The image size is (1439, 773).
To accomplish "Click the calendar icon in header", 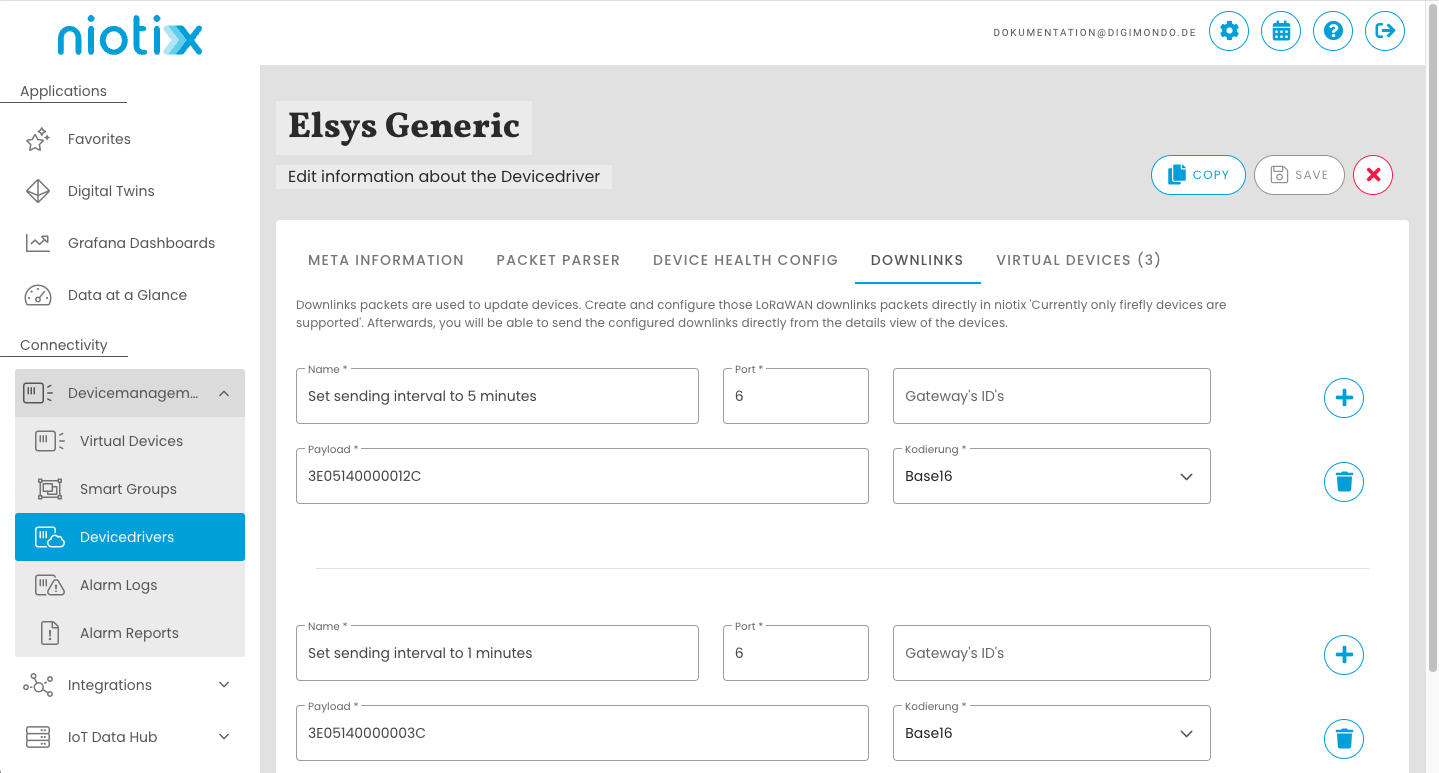I will pyautogui.click(x=1281, y=31).
